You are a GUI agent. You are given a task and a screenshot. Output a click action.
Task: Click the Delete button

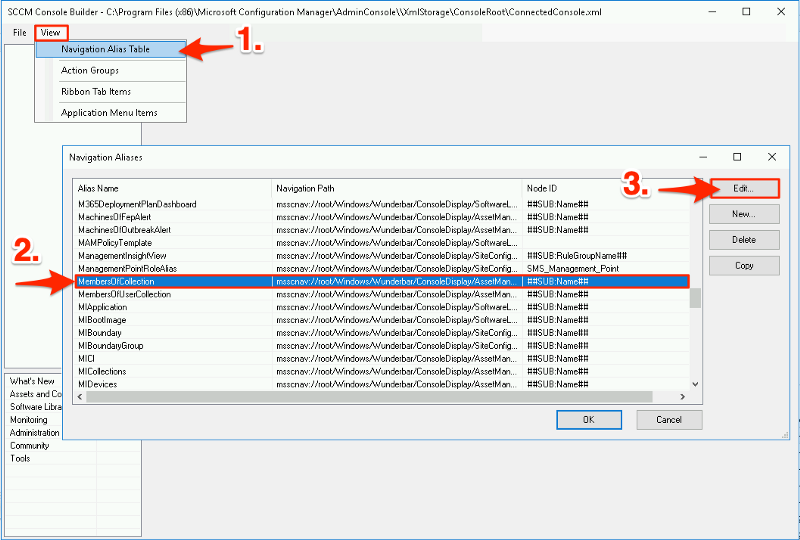point(744,240)
